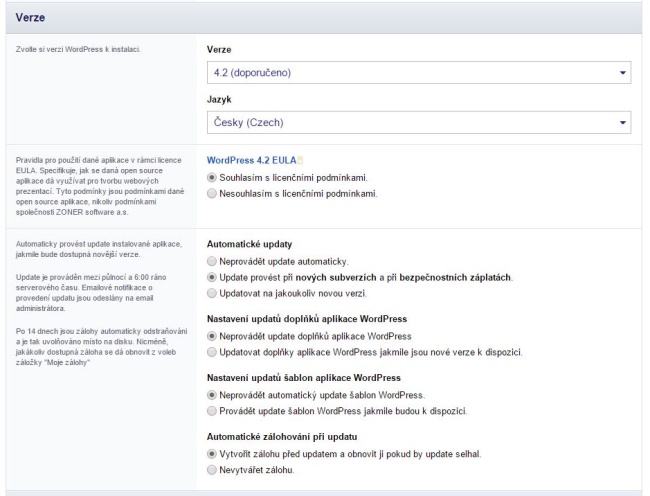650x496 pixels.
Task: Click the arrow on the Jazyk dropdown
Action: point(624,122)
